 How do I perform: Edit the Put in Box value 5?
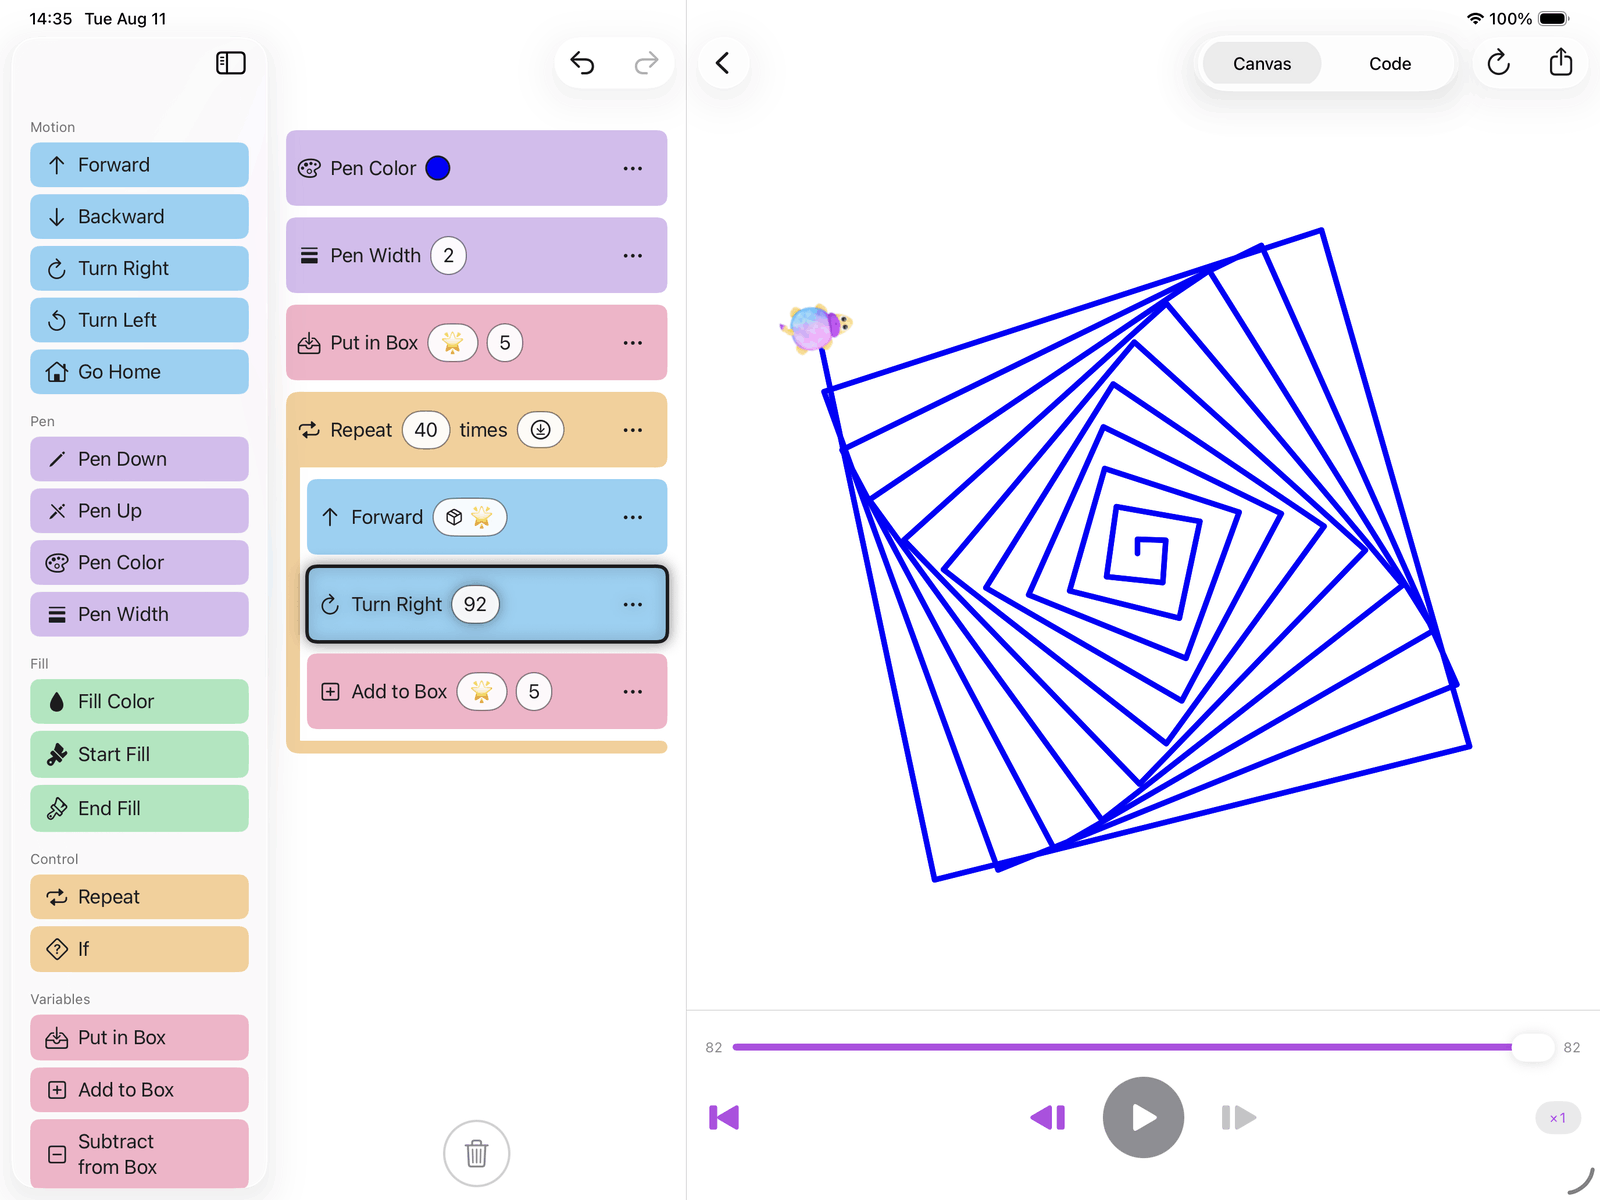505,343
